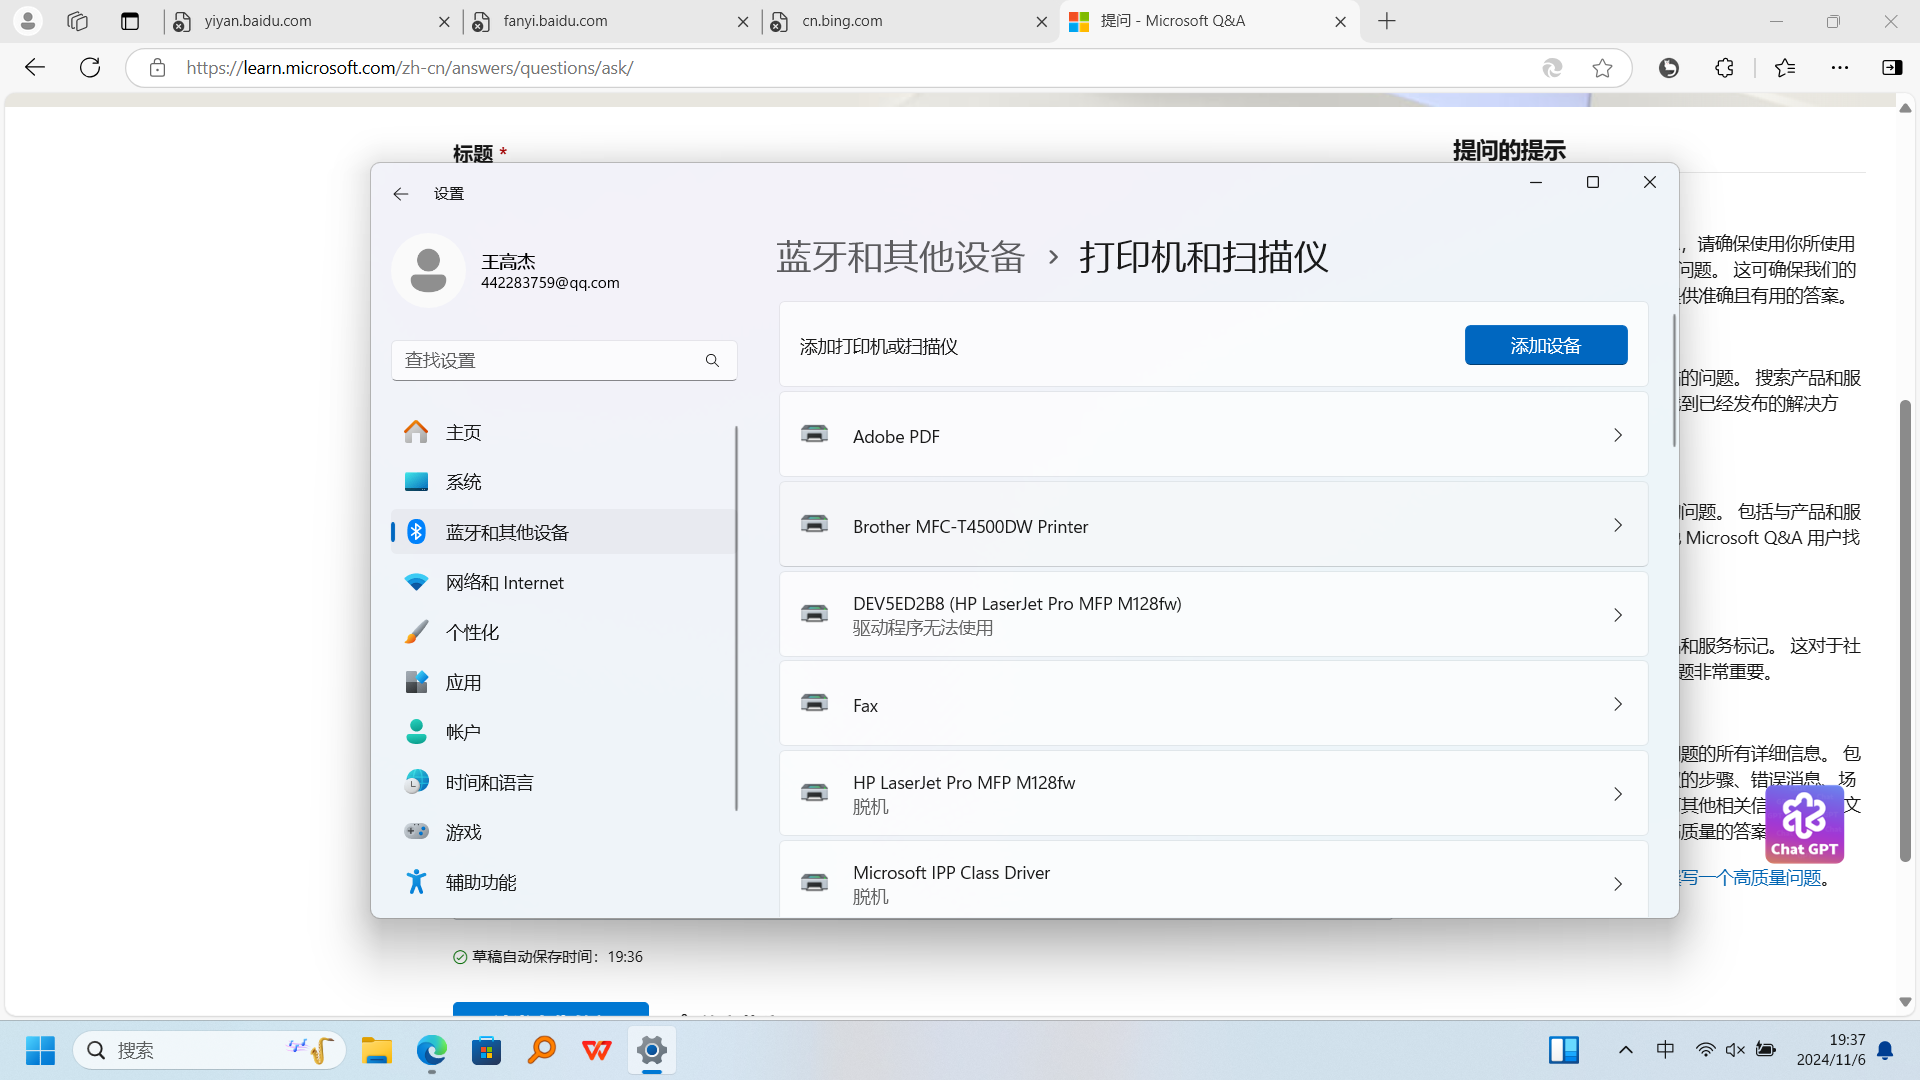Close the yiyan.baidu.com tab
Image resolution: width=1920 pixels, height=1080 pixels.
point(444,22)
